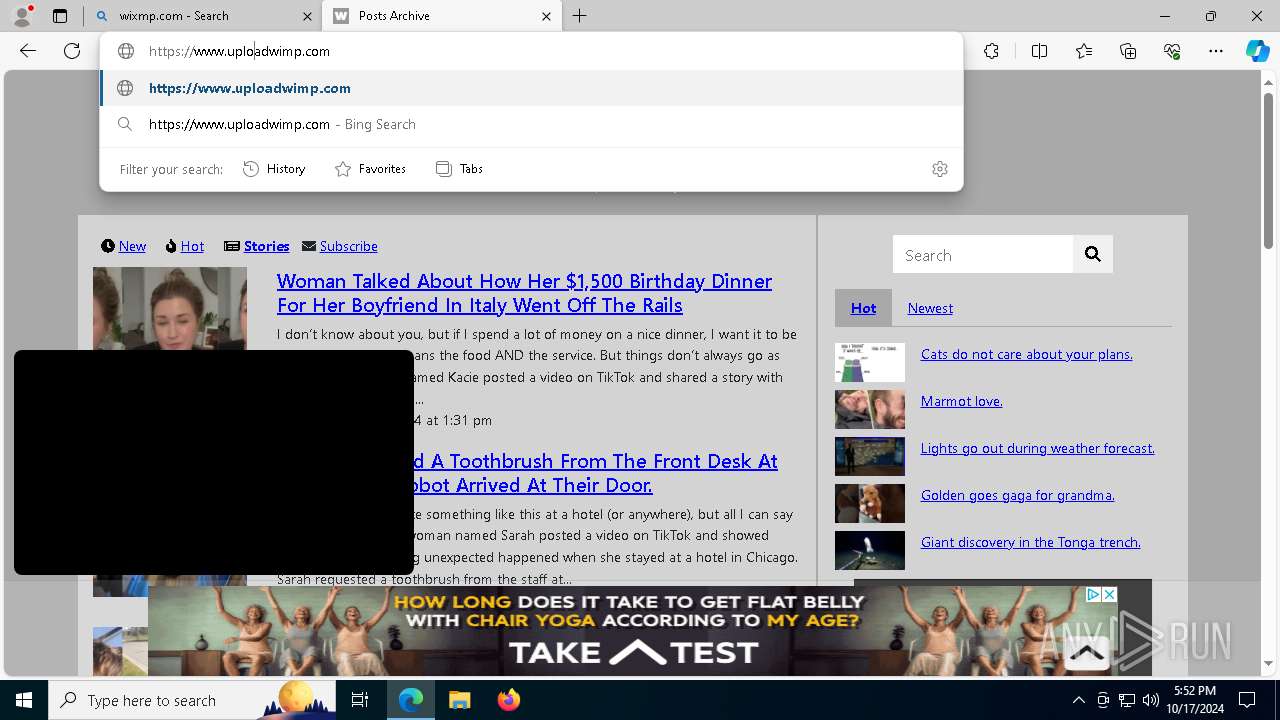Open Task View on the taskbar
This screenshot has height=720, width=1280.
[x=360, y=700]
